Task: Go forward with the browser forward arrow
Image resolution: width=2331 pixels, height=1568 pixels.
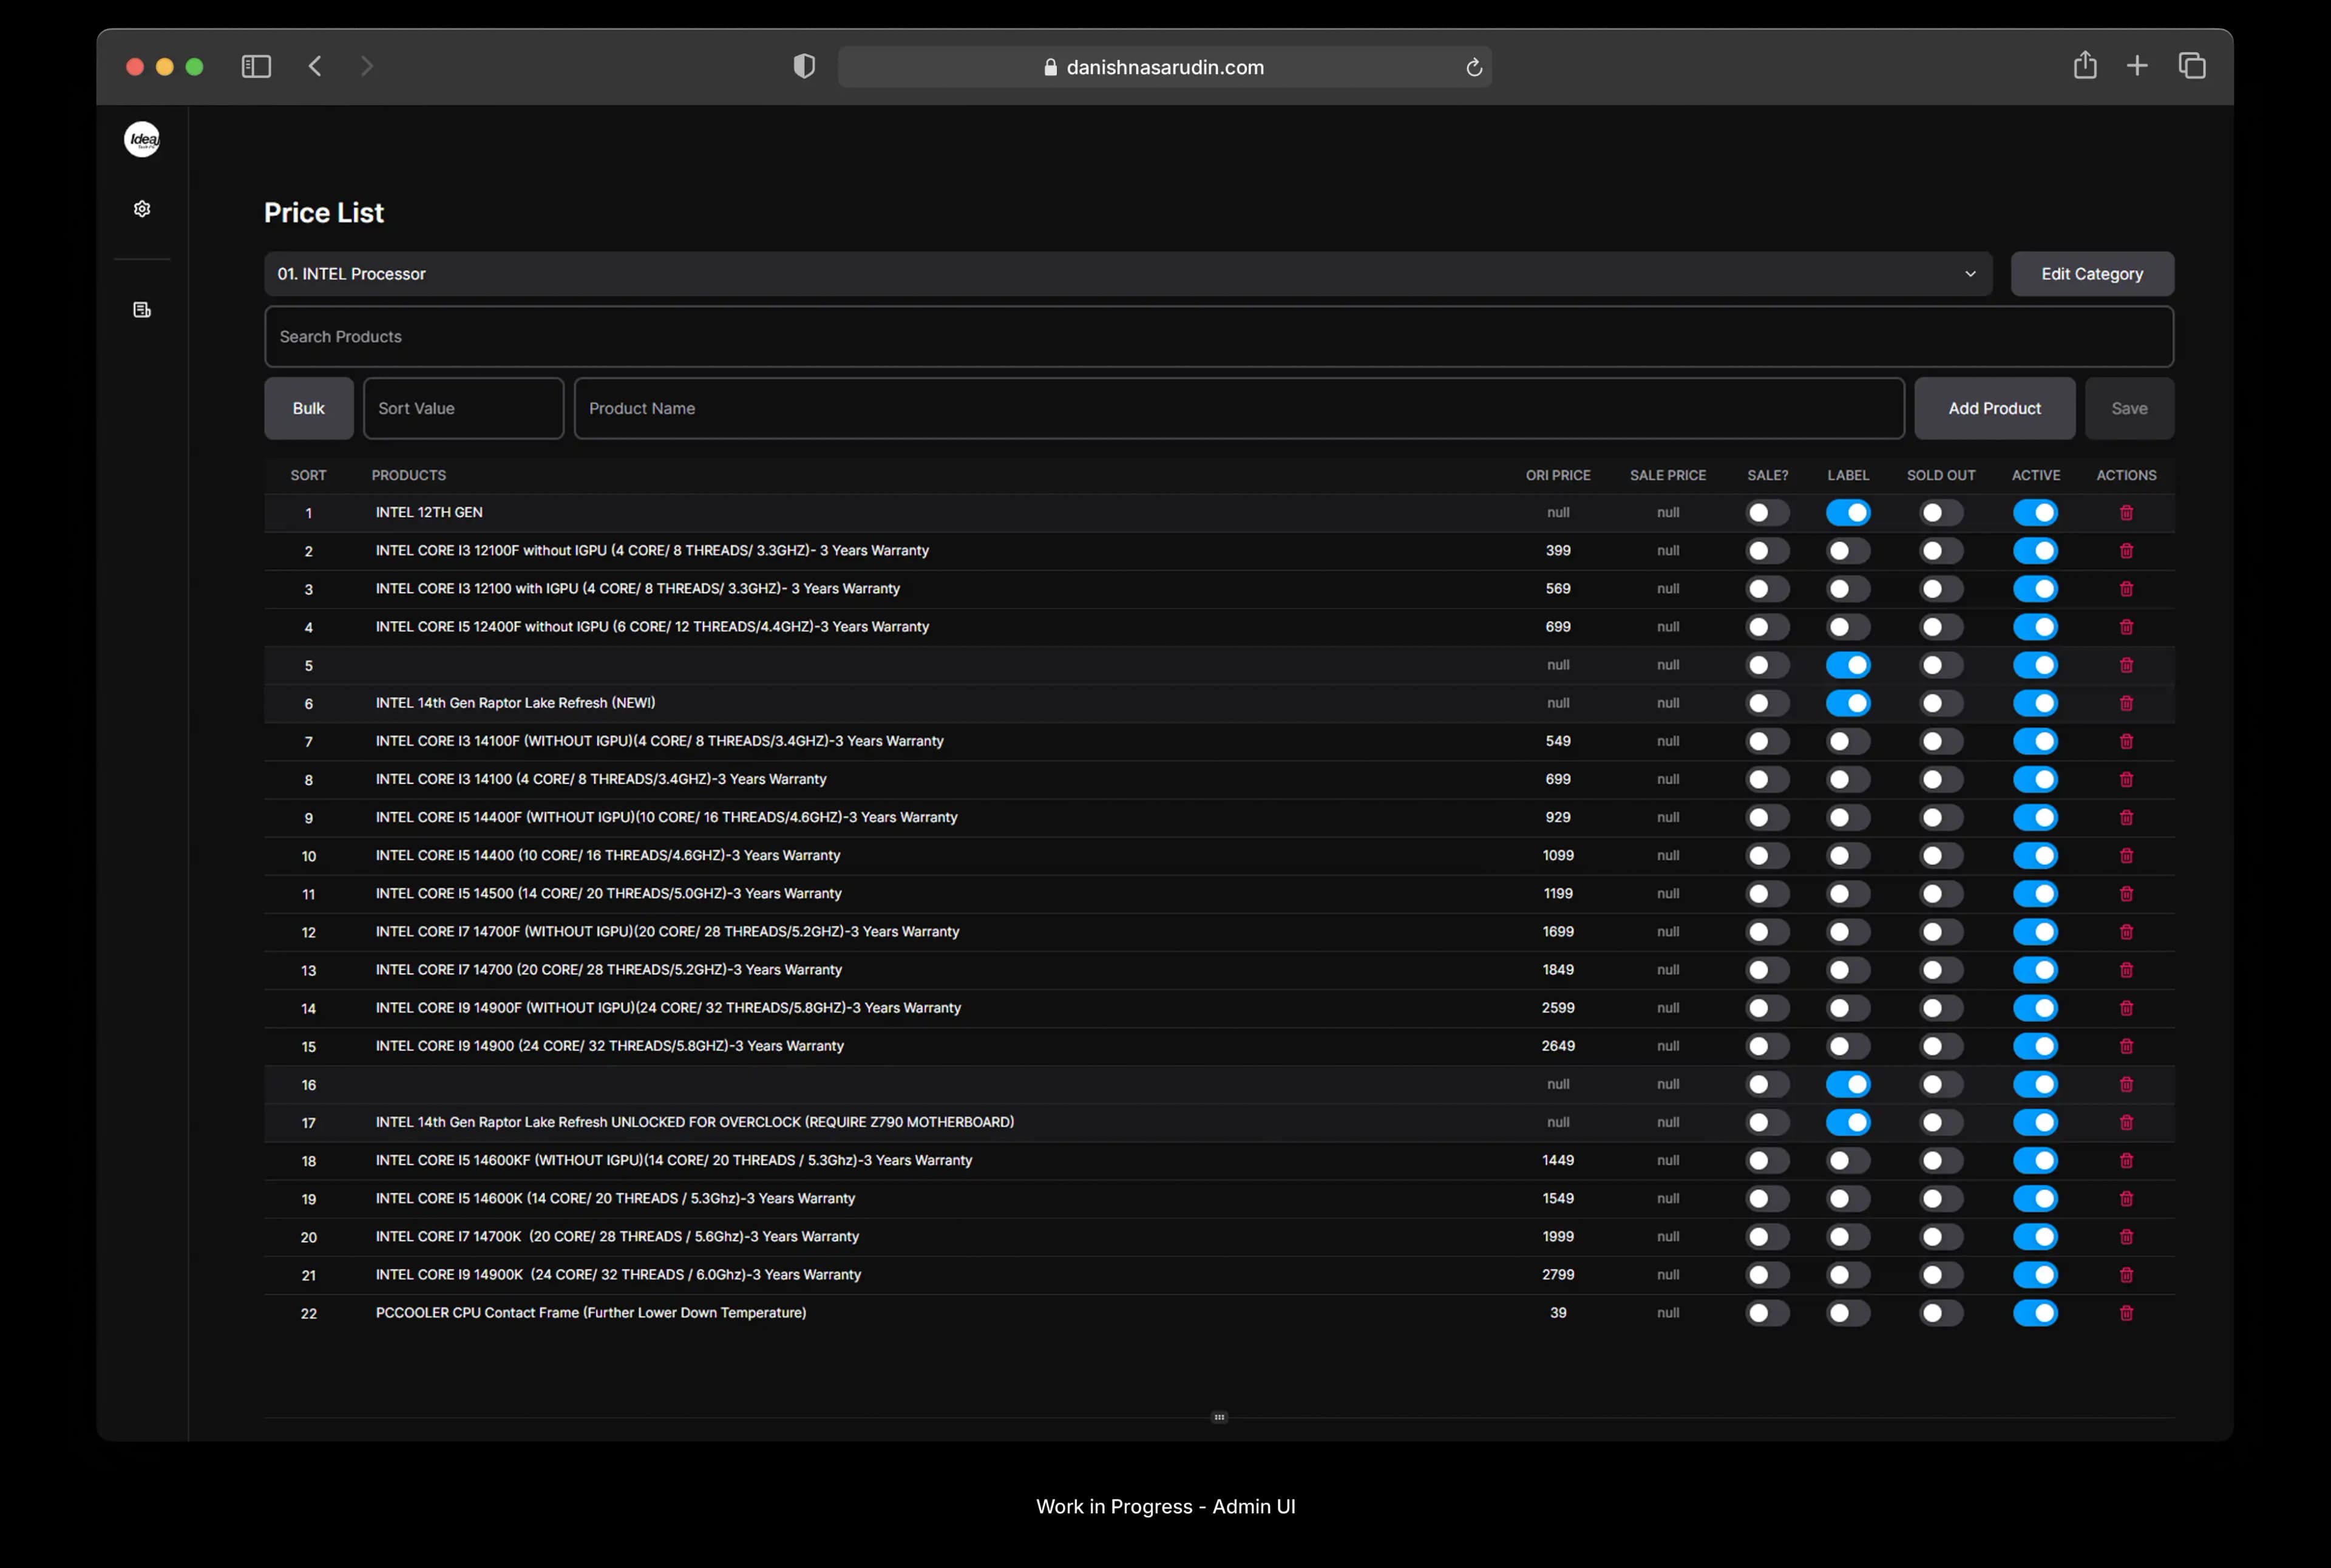Action: [x=367, y=66]
